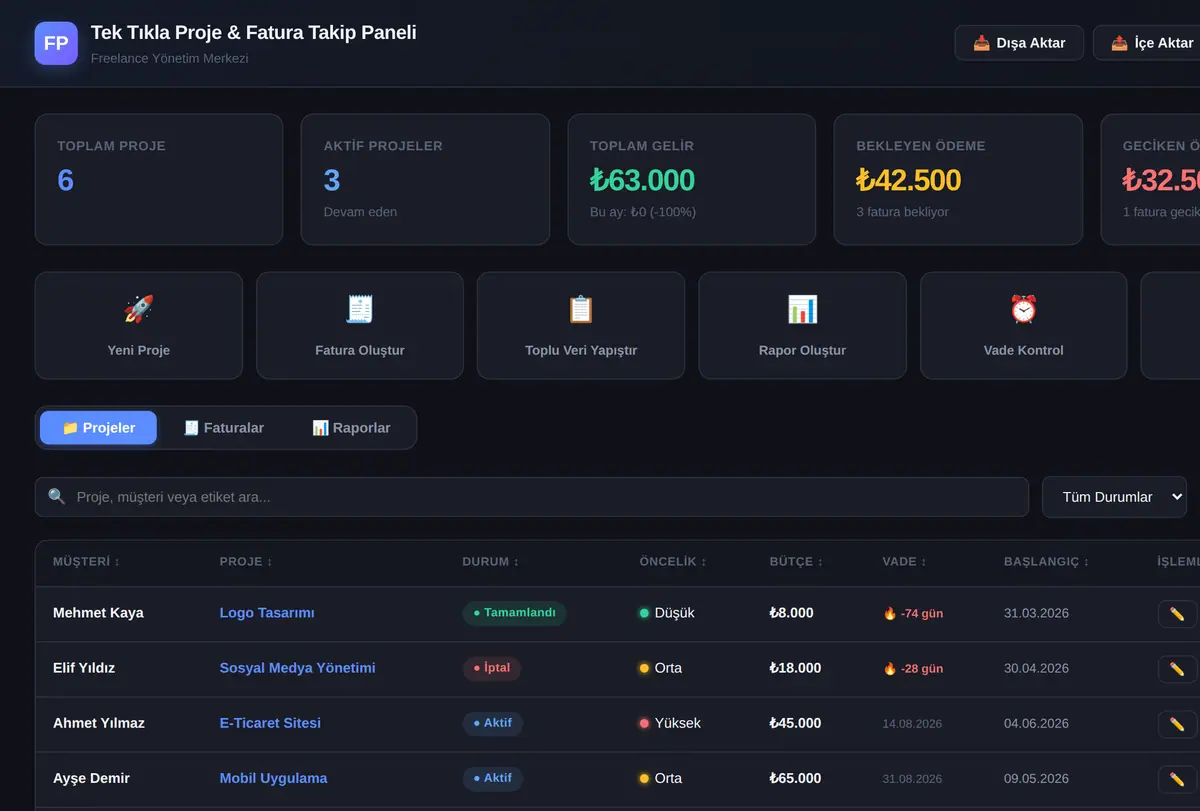Image resolution: width=1200 pixels, height=811 pixels.
Task: Open the Raporlar tab
Action: click(x=351, y=427)
